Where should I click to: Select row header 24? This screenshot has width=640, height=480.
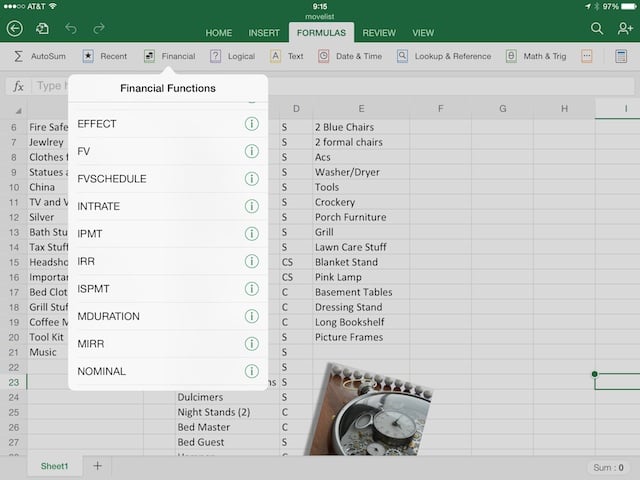[x=13, y=397]
